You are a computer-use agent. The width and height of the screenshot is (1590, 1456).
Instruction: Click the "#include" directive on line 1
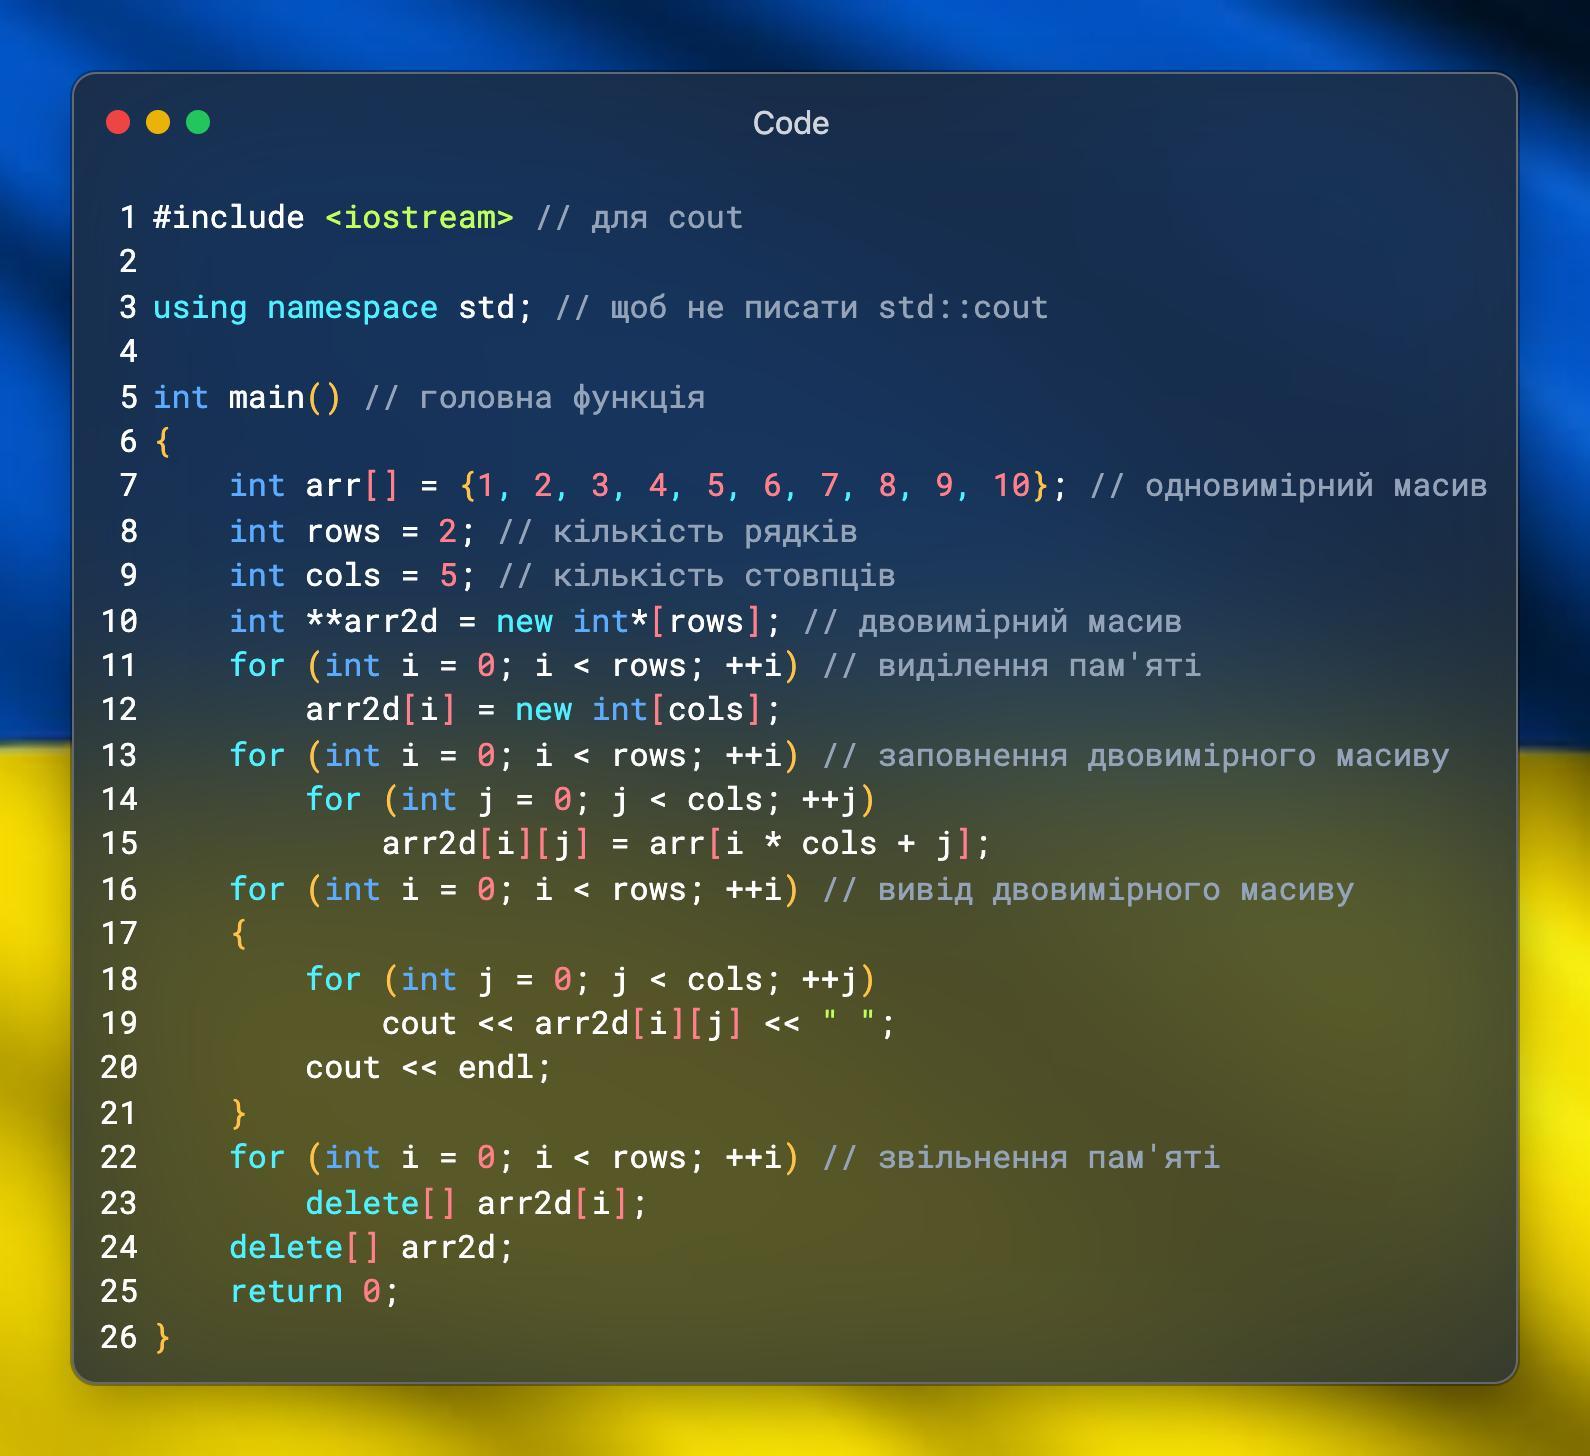tap(228, 217)
